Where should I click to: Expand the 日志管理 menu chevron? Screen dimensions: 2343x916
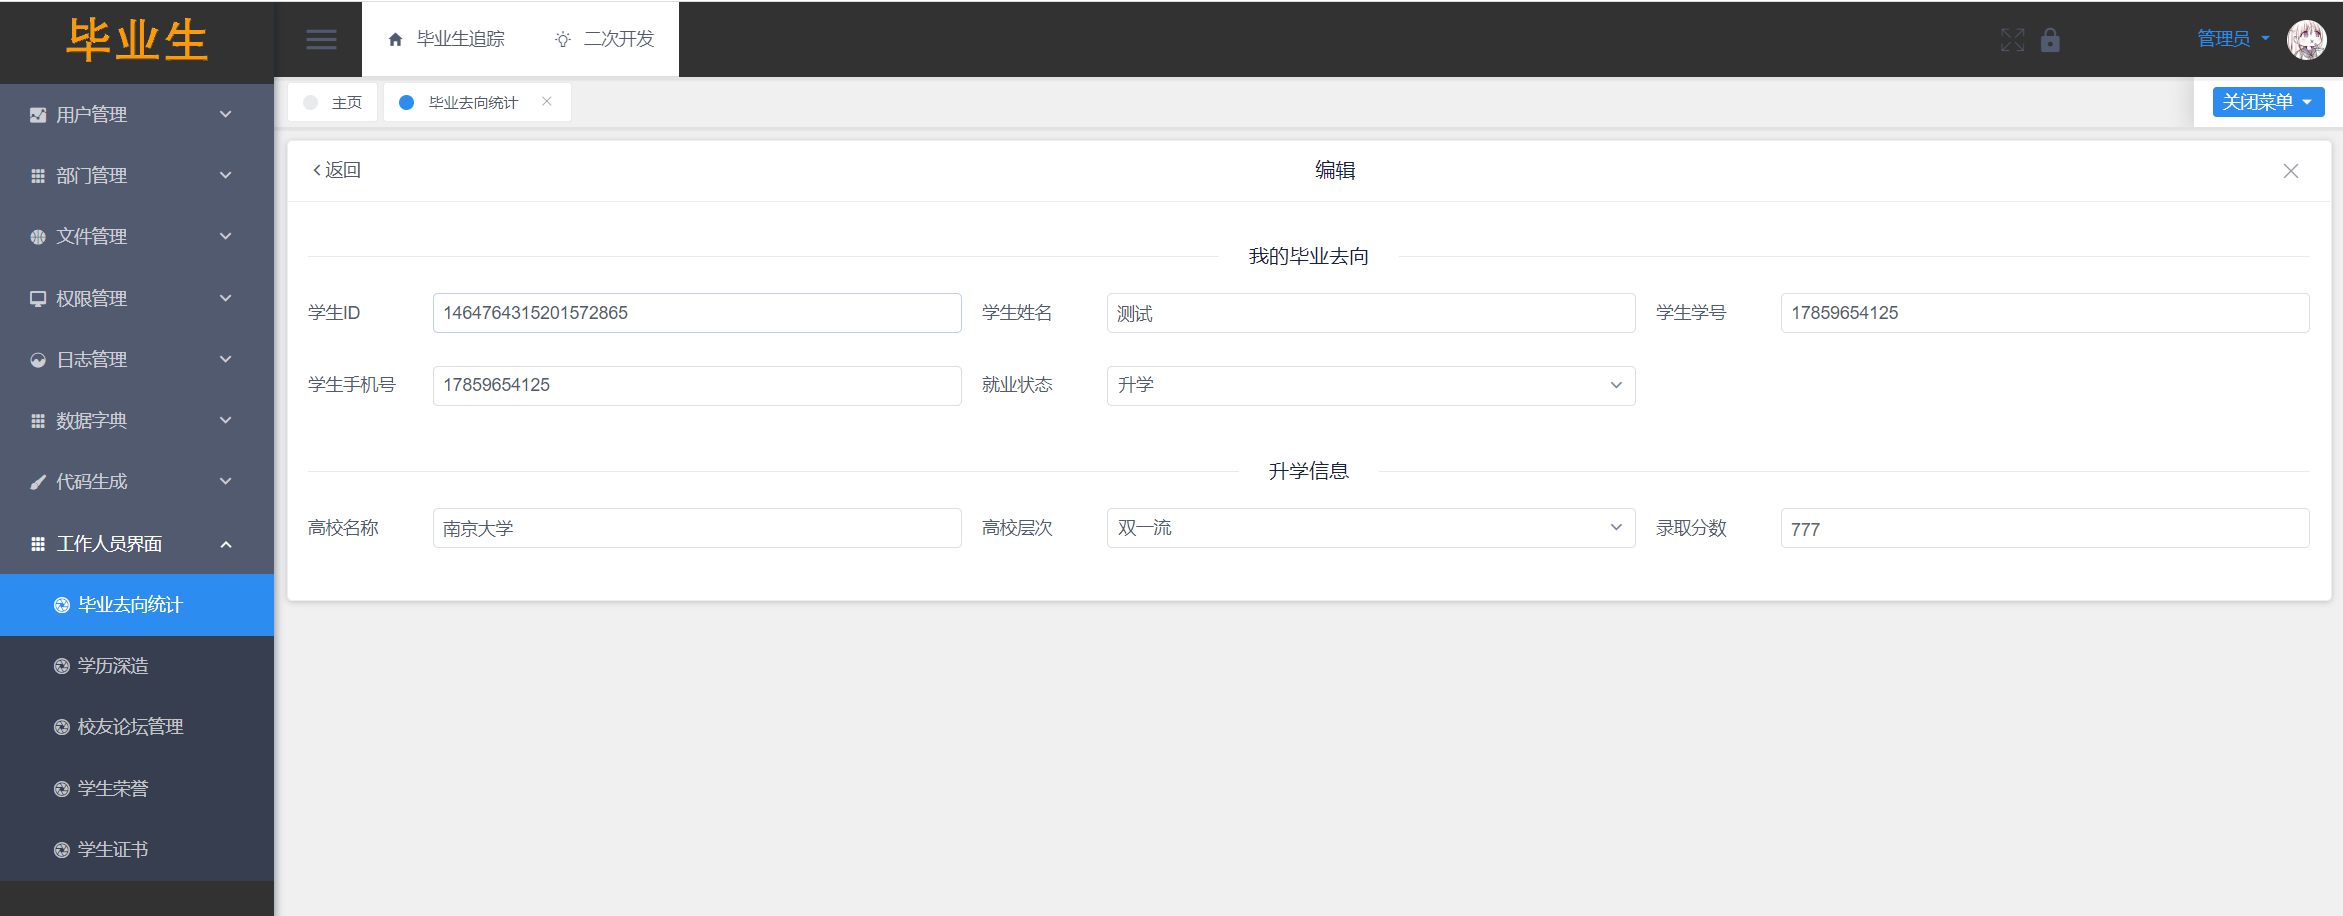(226, 359)
